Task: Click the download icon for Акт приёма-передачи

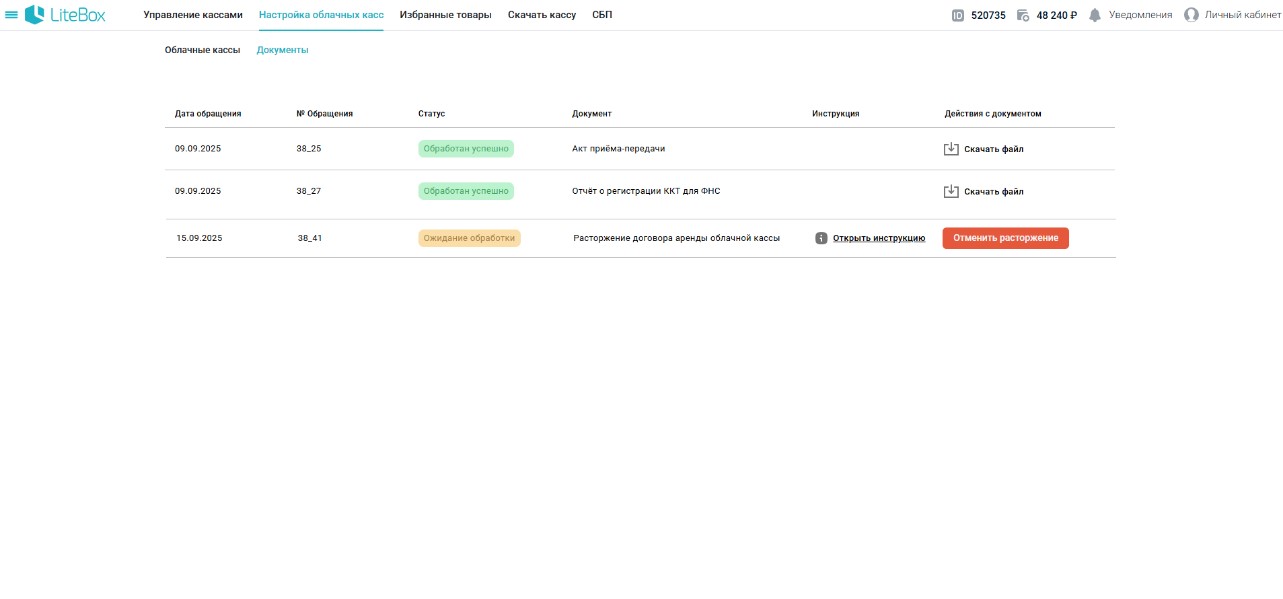Action: click(x=951, y=149)
